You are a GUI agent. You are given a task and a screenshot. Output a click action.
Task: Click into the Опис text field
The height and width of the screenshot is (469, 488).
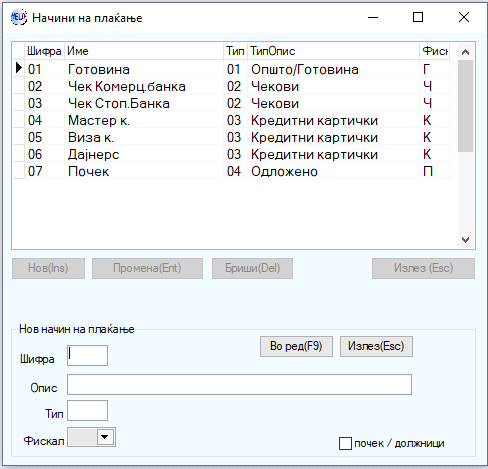click(239, 384)
